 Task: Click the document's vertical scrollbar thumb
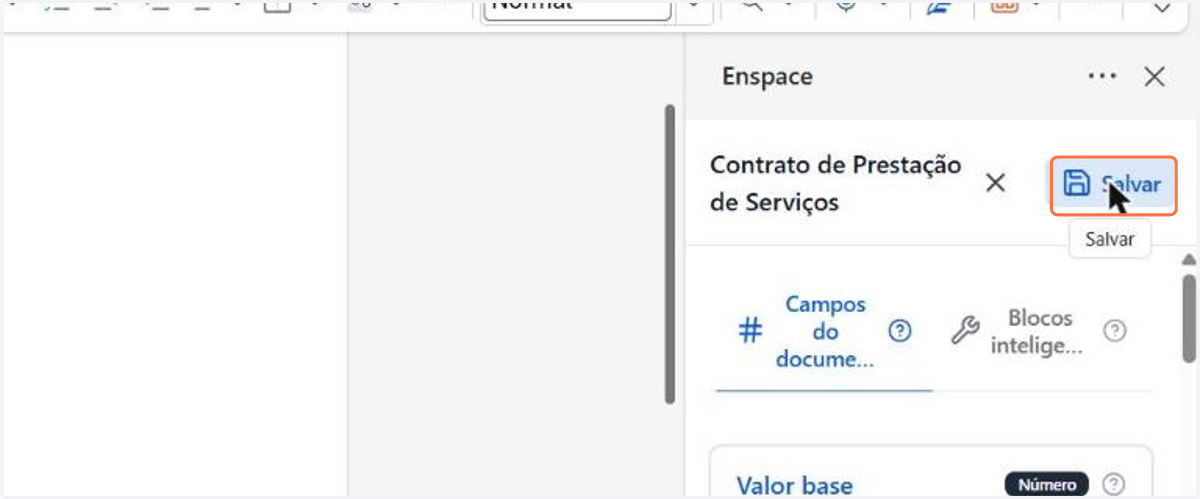pyautogui.click(x=670, y=254)
